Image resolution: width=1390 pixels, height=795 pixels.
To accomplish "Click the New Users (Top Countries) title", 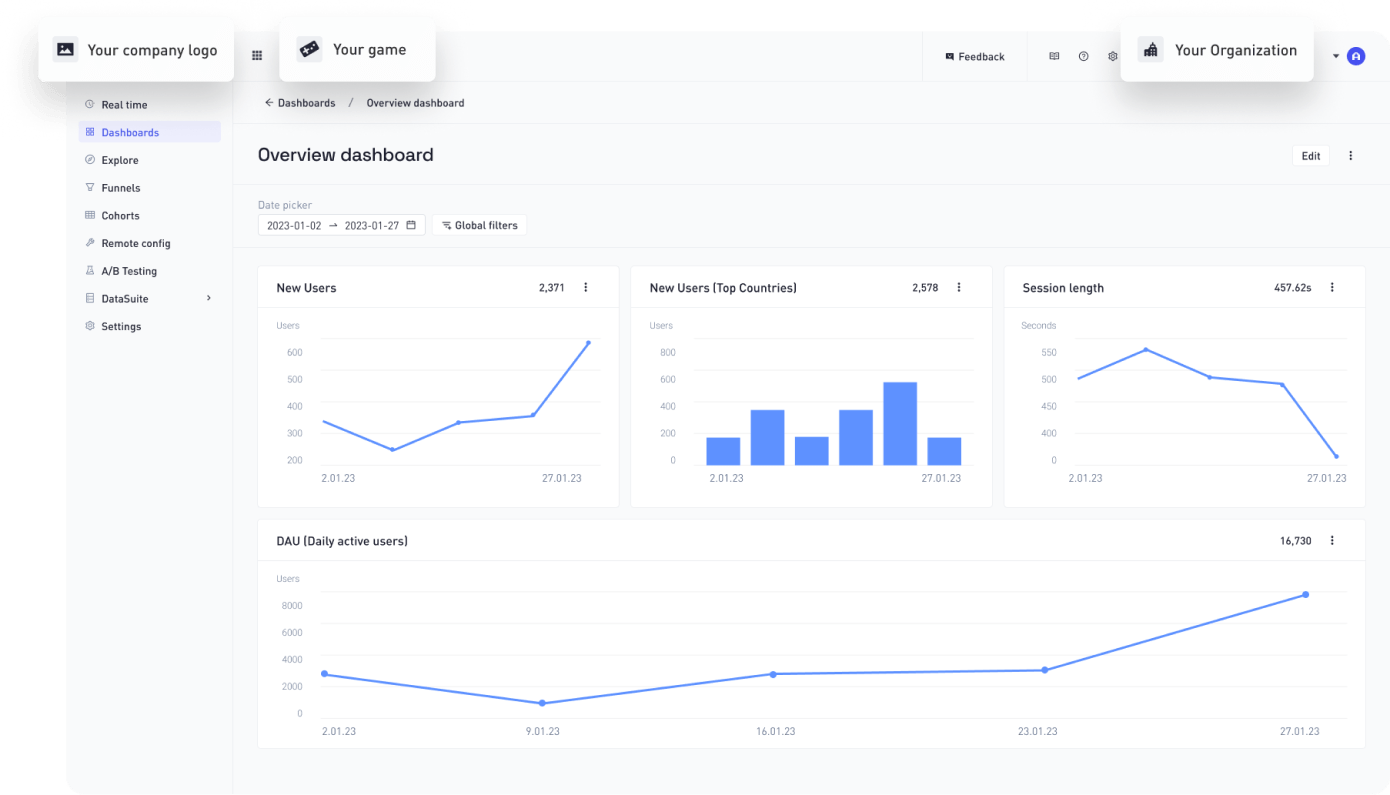I will point(723,288).
